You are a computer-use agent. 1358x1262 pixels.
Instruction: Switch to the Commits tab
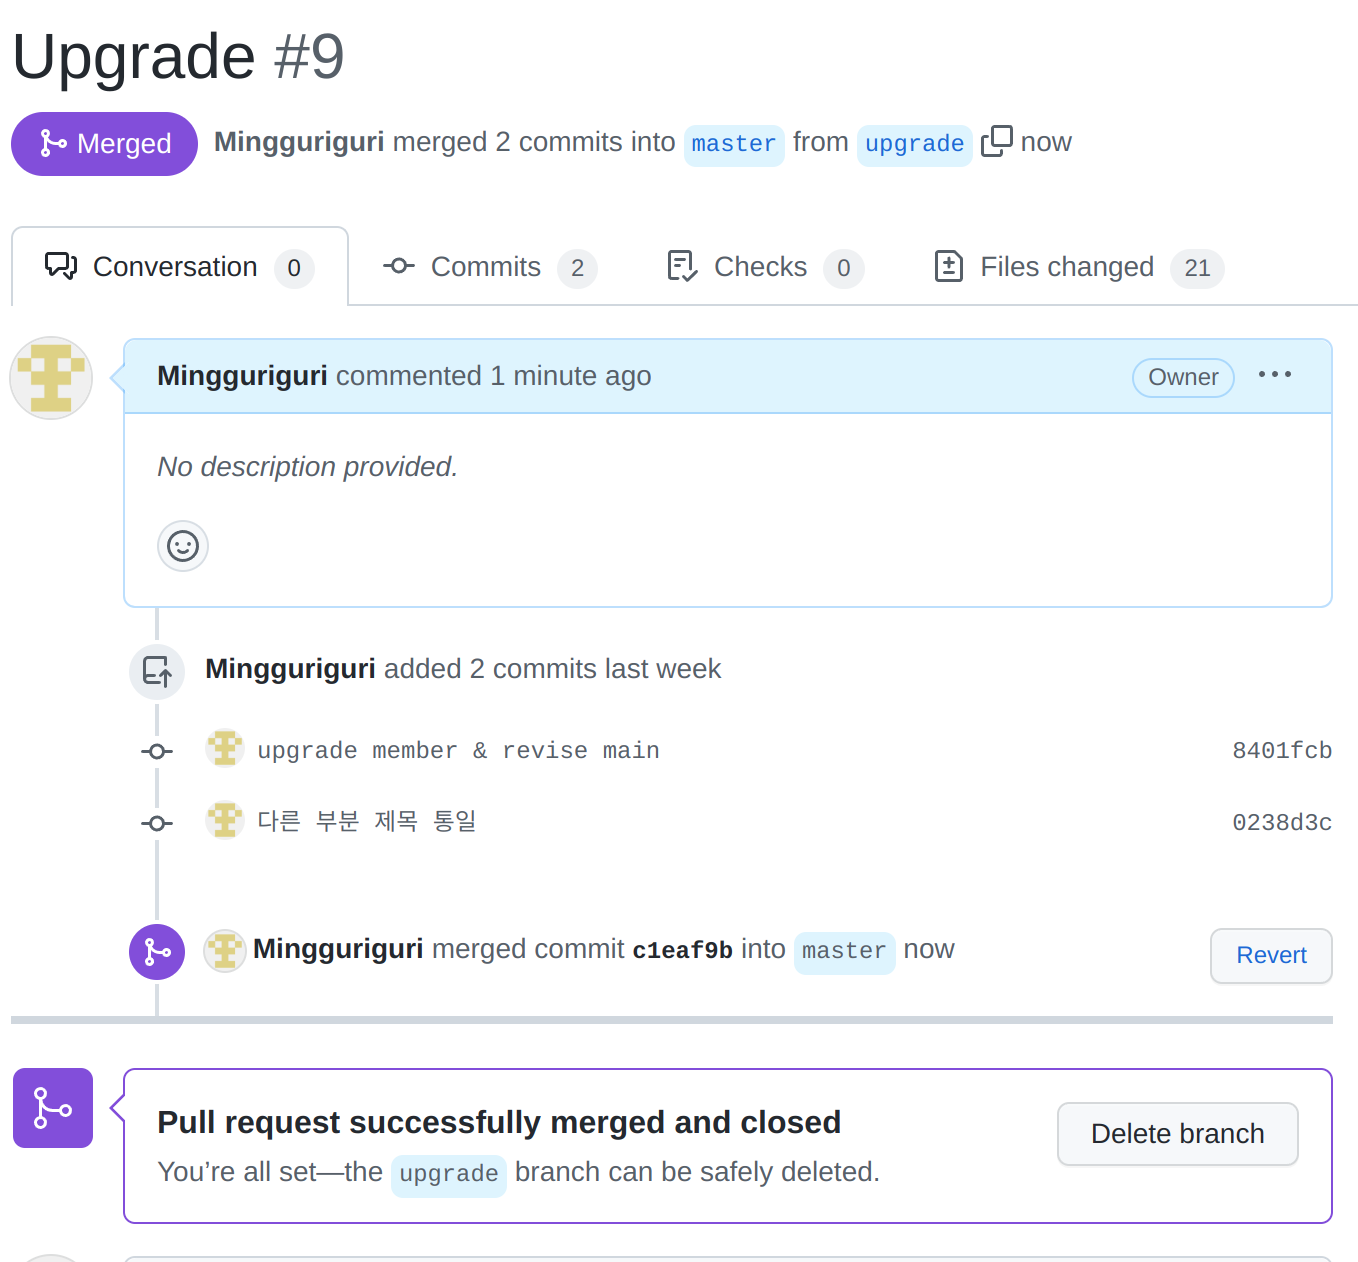pos(490,267)
